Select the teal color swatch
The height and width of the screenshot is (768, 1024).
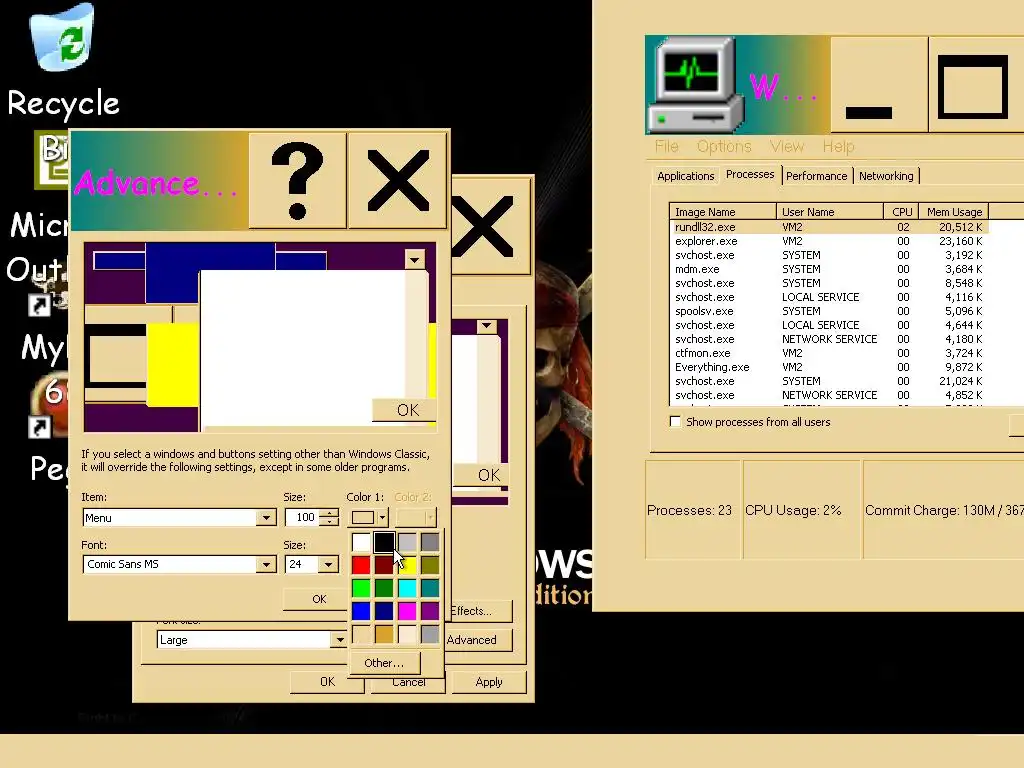(x=430, y=588)
